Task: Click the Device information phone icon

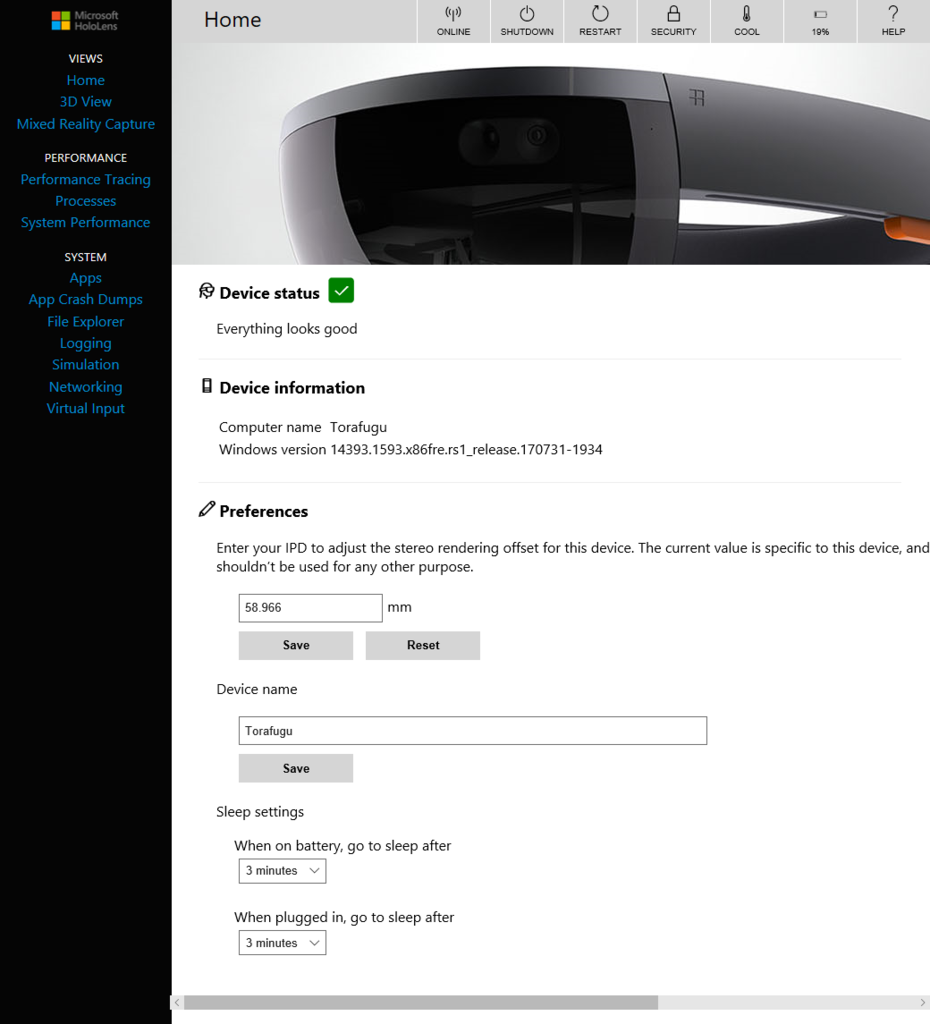Action: (x=206, y=386)
